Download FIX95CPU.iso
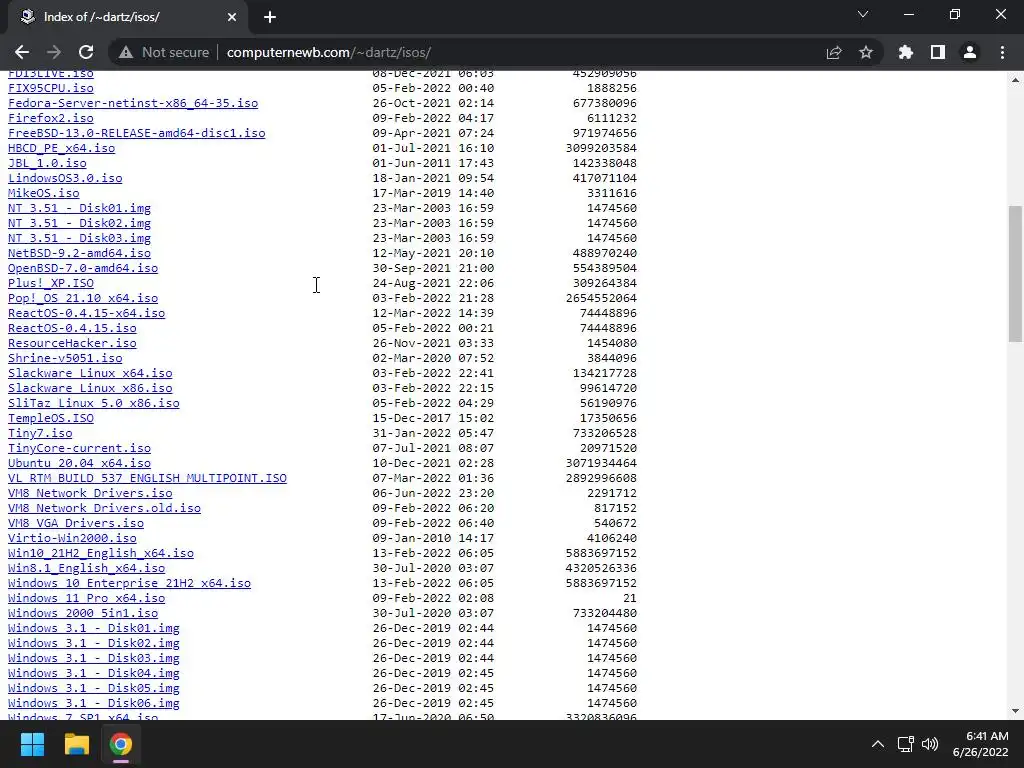The image size is (1024, 768). click(51, 88)
